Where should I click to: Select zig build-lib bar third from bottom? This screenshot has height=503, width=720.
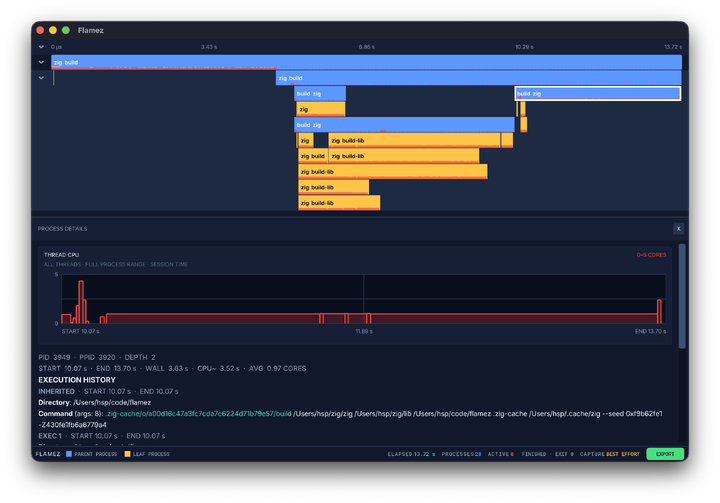coord(393,171)
